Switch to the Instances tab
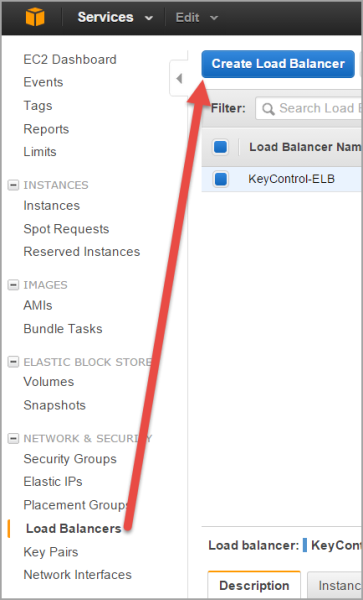This screenshot has height=600, width=363. [x=335, y=585]
